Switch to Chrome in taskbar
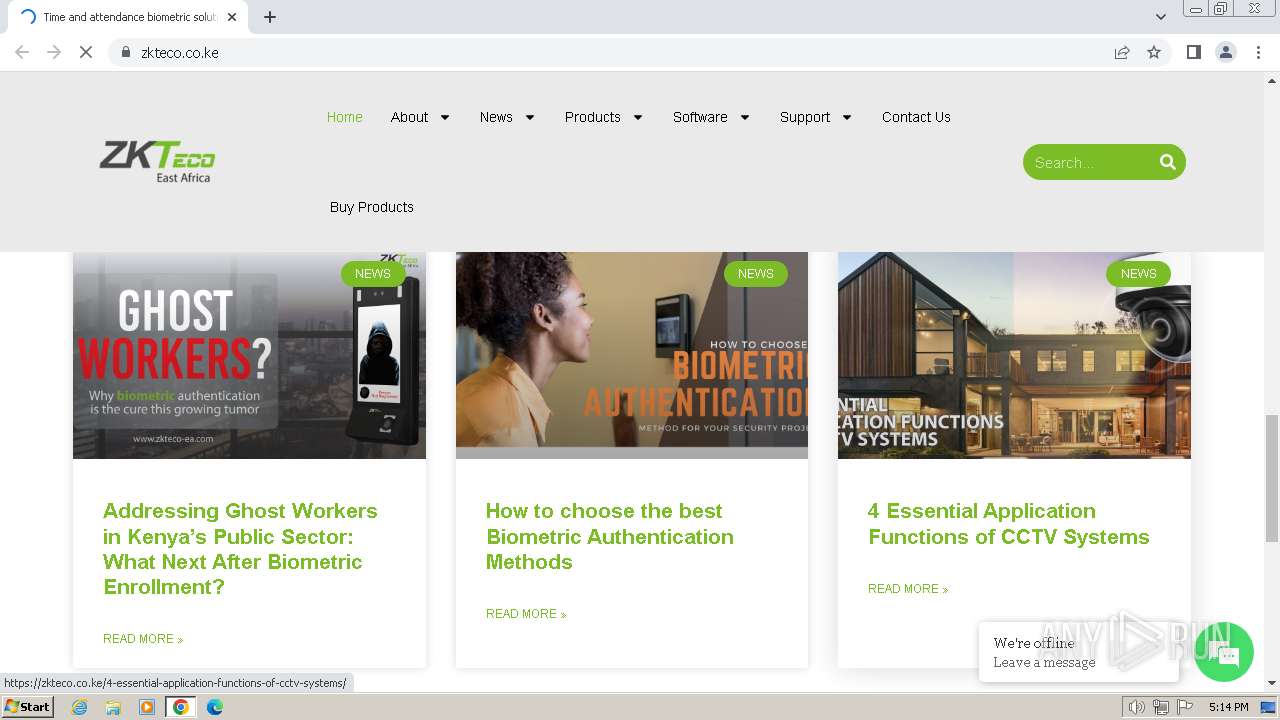The width and height of the screenshot is (1280, 720). click(x=181, y=707)
